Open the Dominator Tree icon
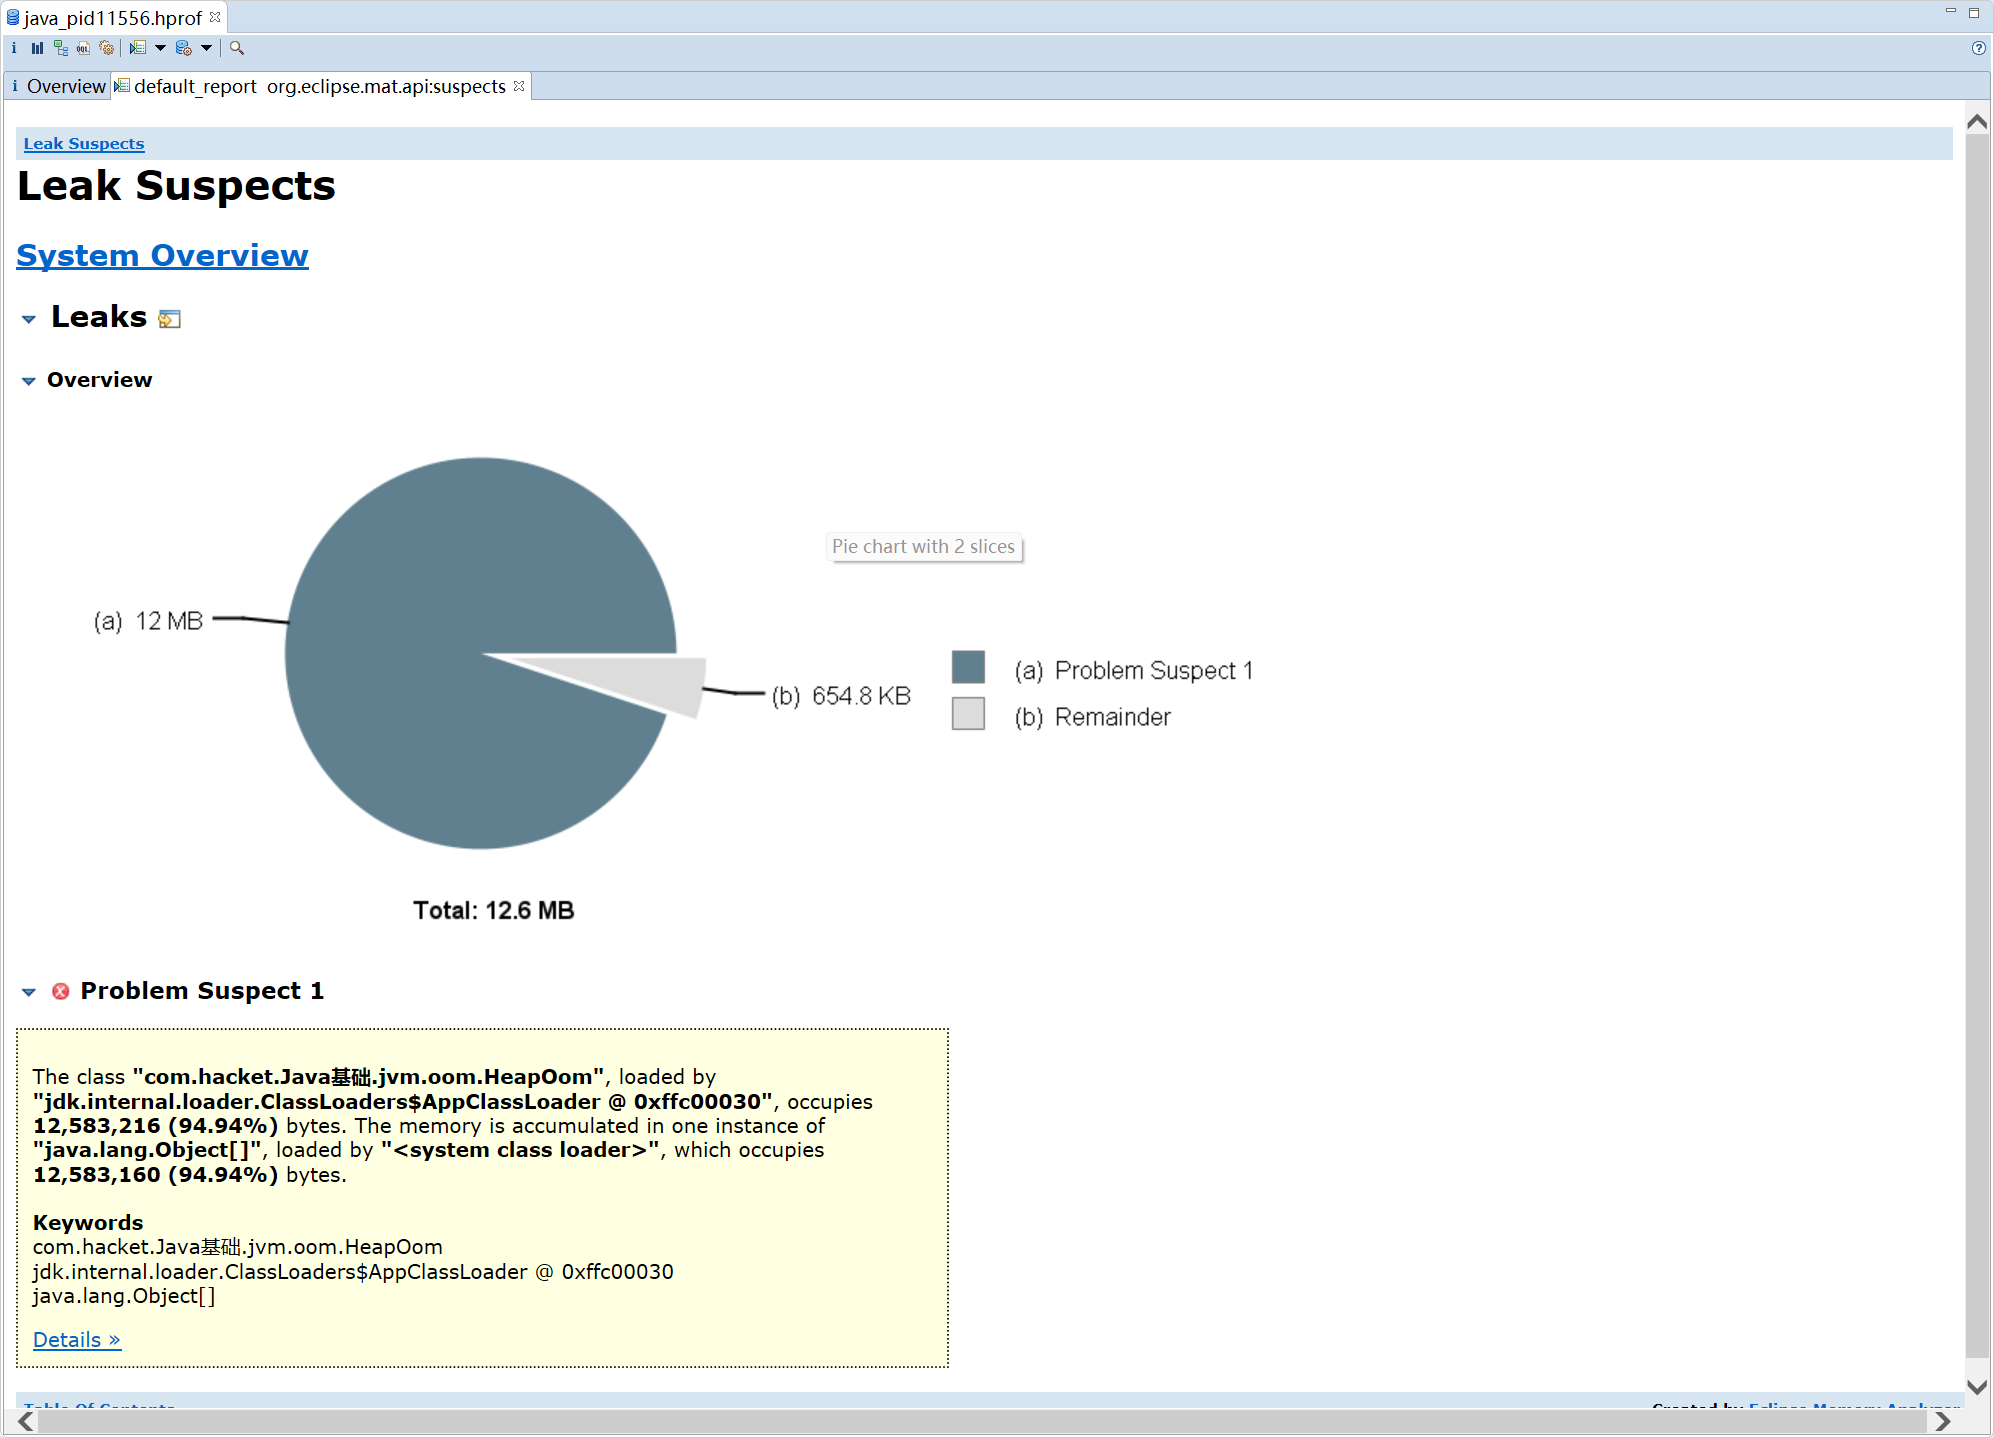This screenshot has height=1438, width=1994. coord(61,48)
